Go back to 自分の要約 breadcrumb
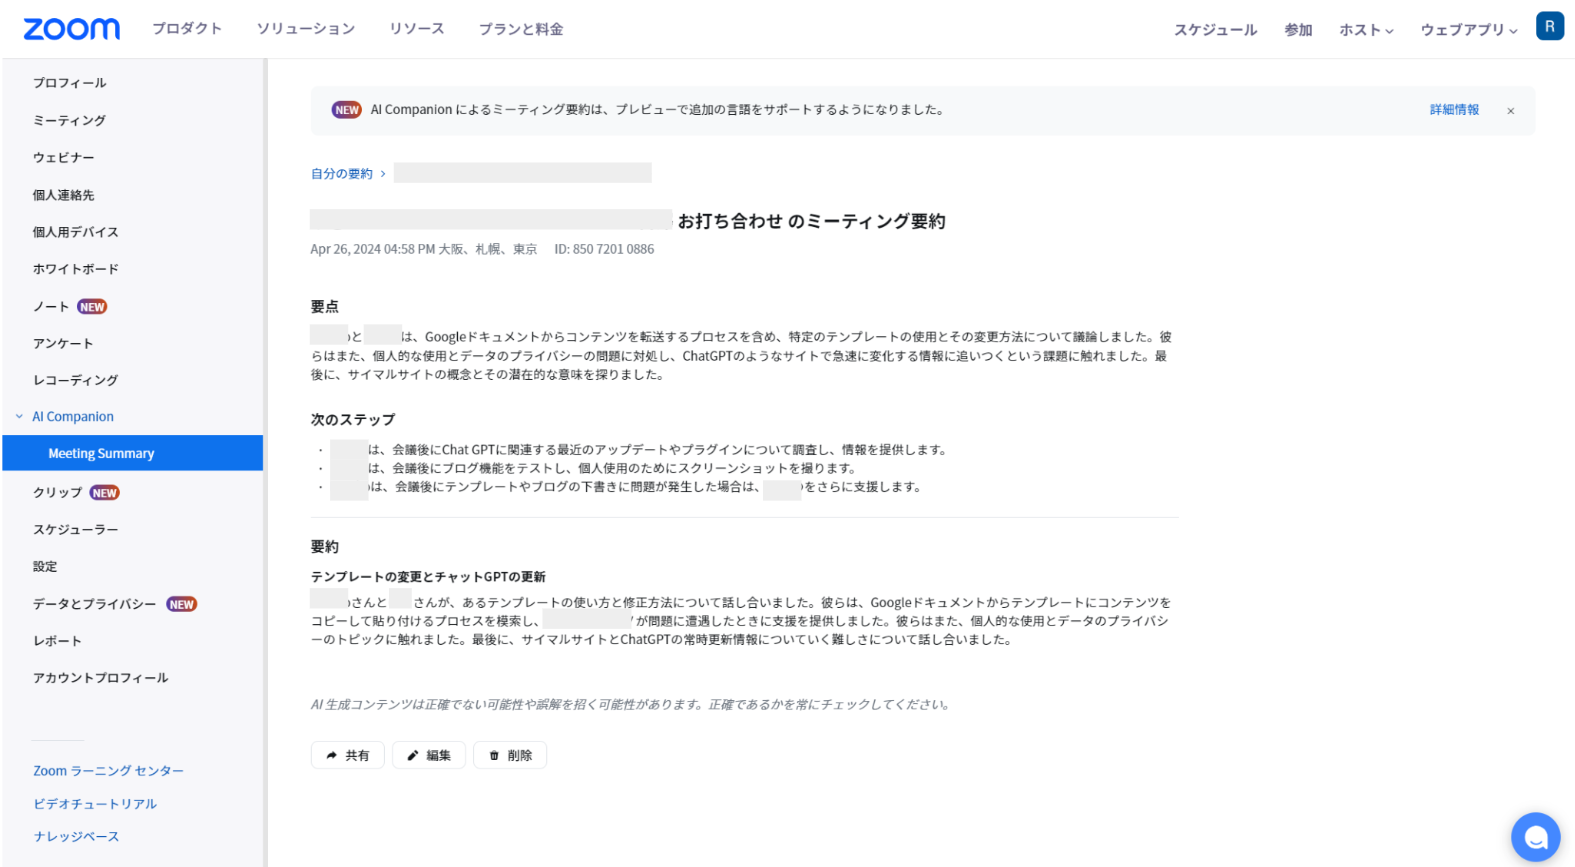The image size is (1575, 867). tap(341, 174)
